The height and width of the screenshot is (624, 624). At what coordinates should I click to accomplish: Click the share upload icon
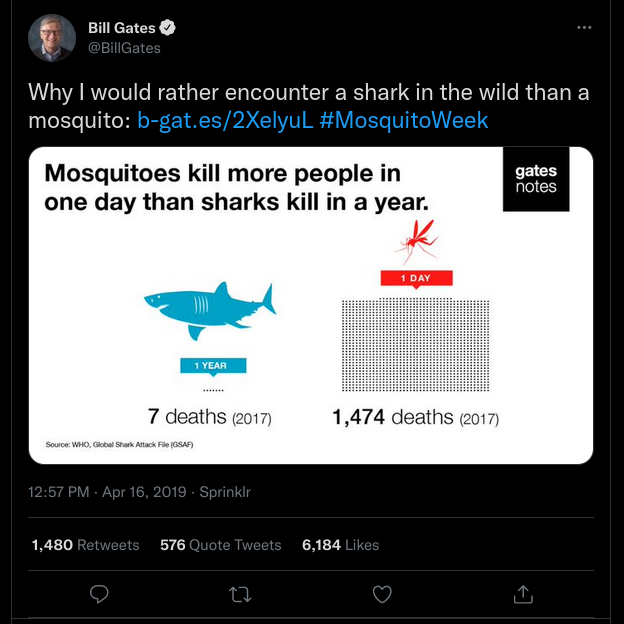[523, 594]
